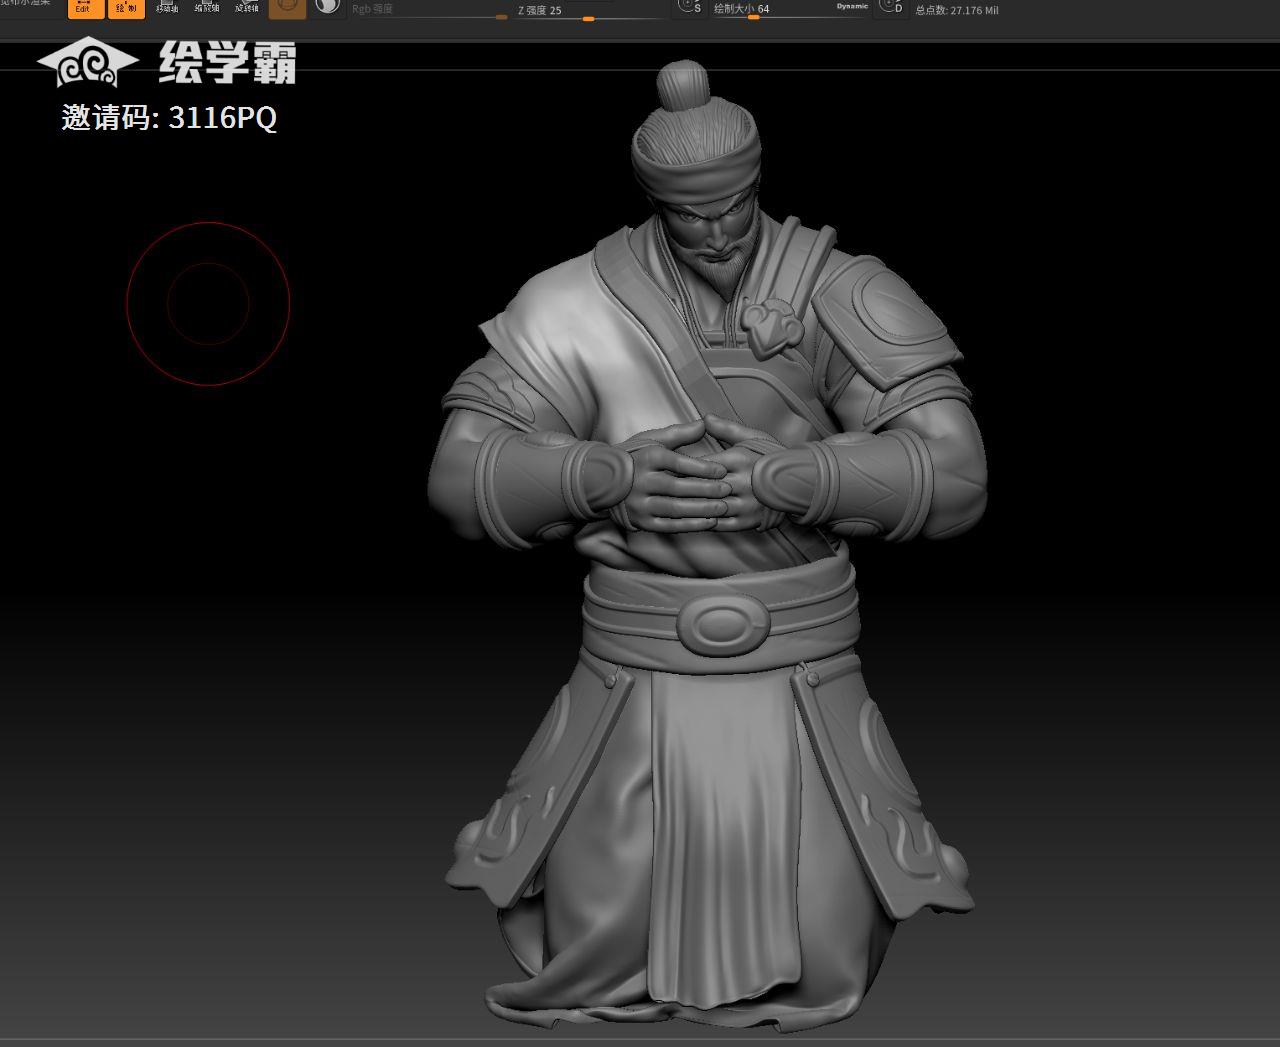Click the material sphere icon
This screenshot has height=1047, width=1280.
327,7
